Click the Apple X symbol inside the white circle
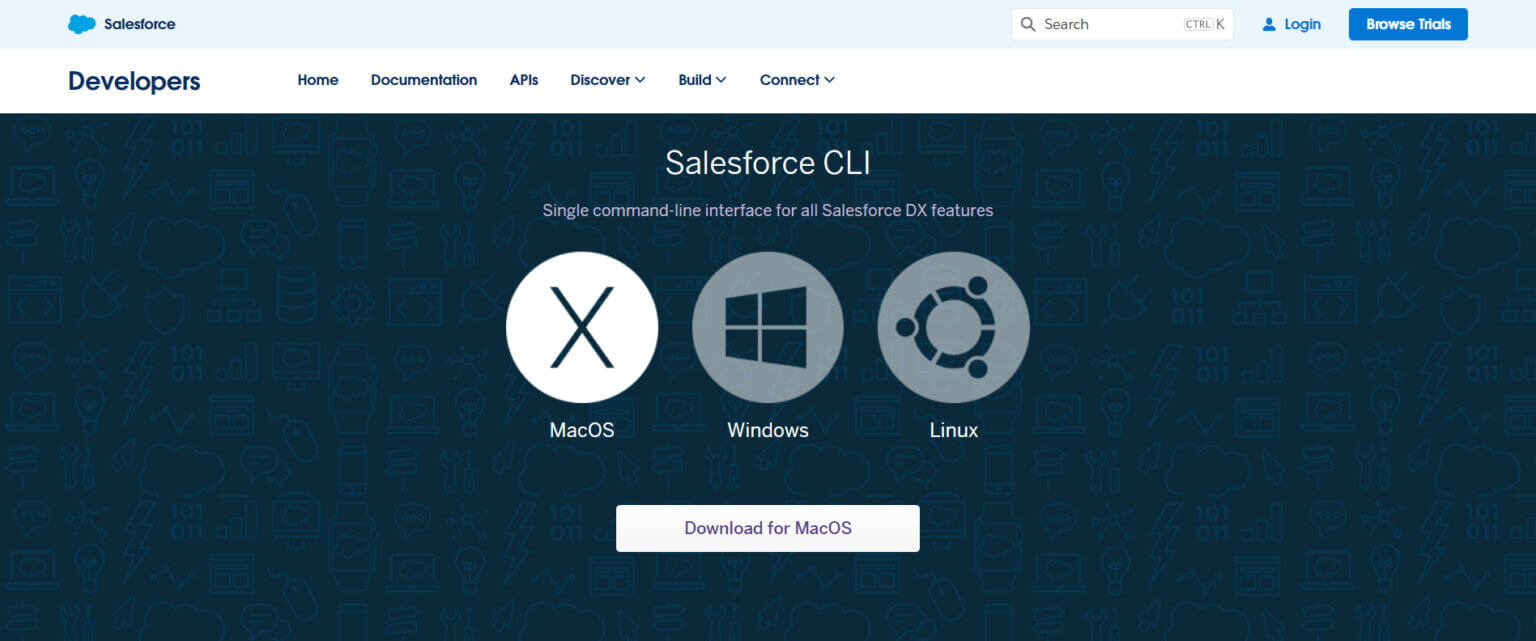This screenshot has width=1536, height=641. pyautogui.click(x=582, y=327)
